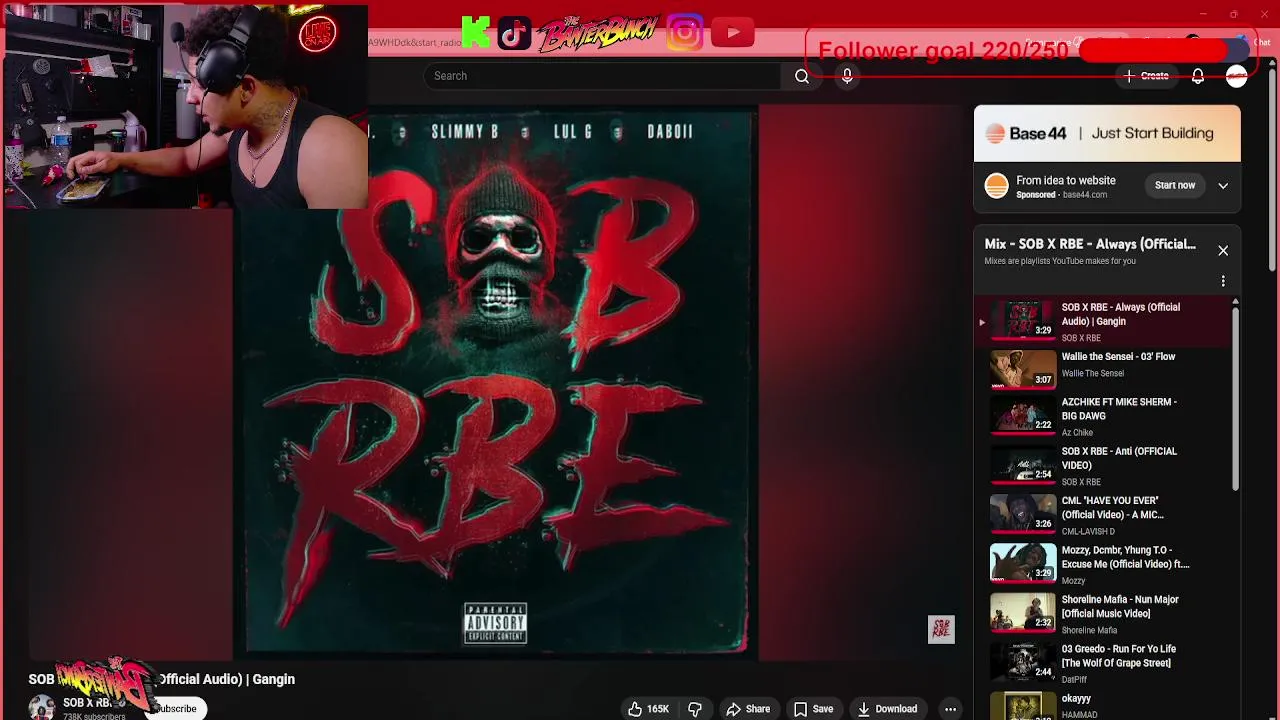Image resolution: width=1280 pixels, height=720 pixels.
Task: Click the Kick logo in the overlay
Action: click(476, 33)
